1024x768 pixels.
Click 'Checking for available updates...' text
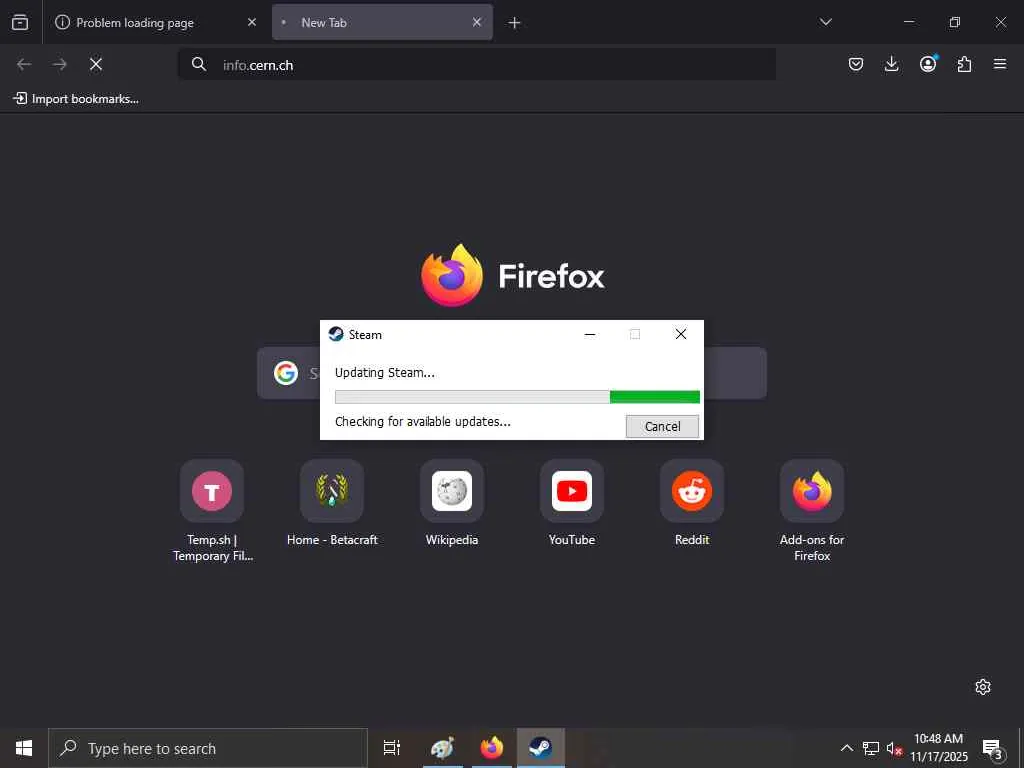tap(423, 422)
